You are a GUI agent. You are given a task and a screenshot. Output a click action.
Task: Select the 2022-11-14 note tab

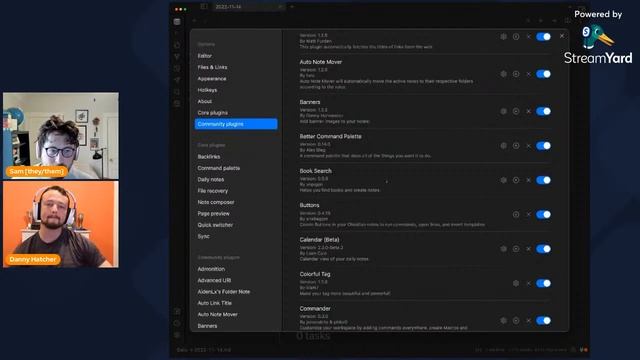pyautogui.click(x=247, y=7)
